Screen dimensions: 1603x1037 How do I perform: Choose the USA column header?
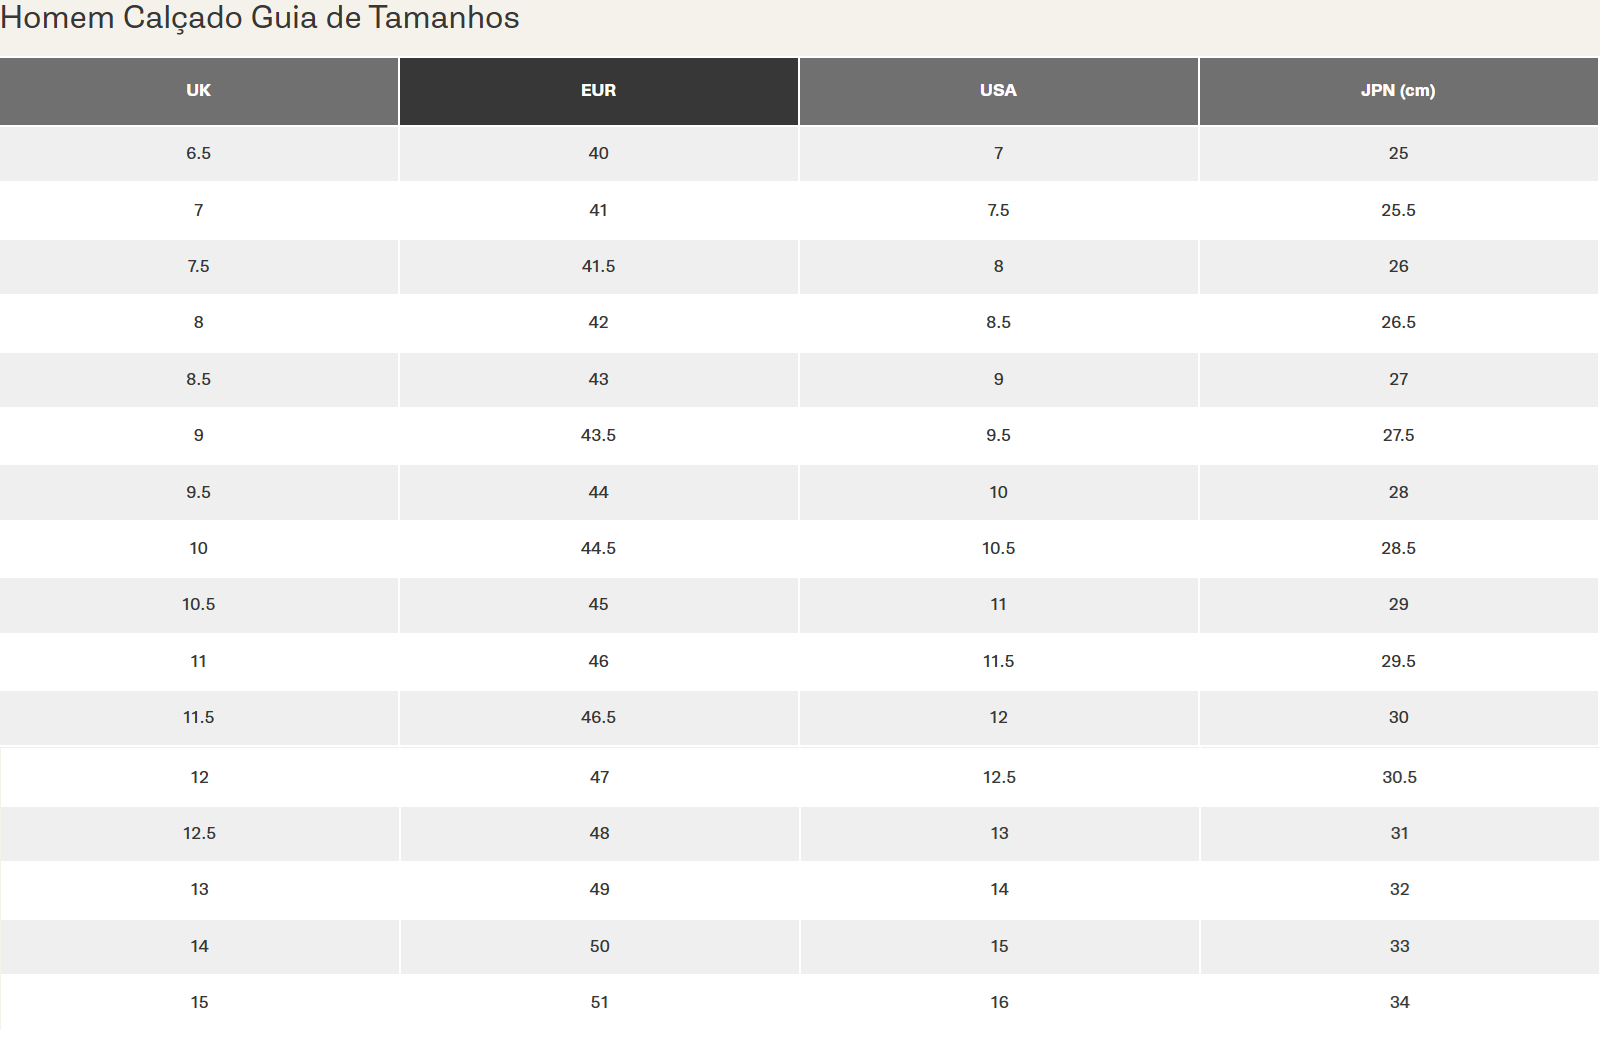tap(998, 91)
